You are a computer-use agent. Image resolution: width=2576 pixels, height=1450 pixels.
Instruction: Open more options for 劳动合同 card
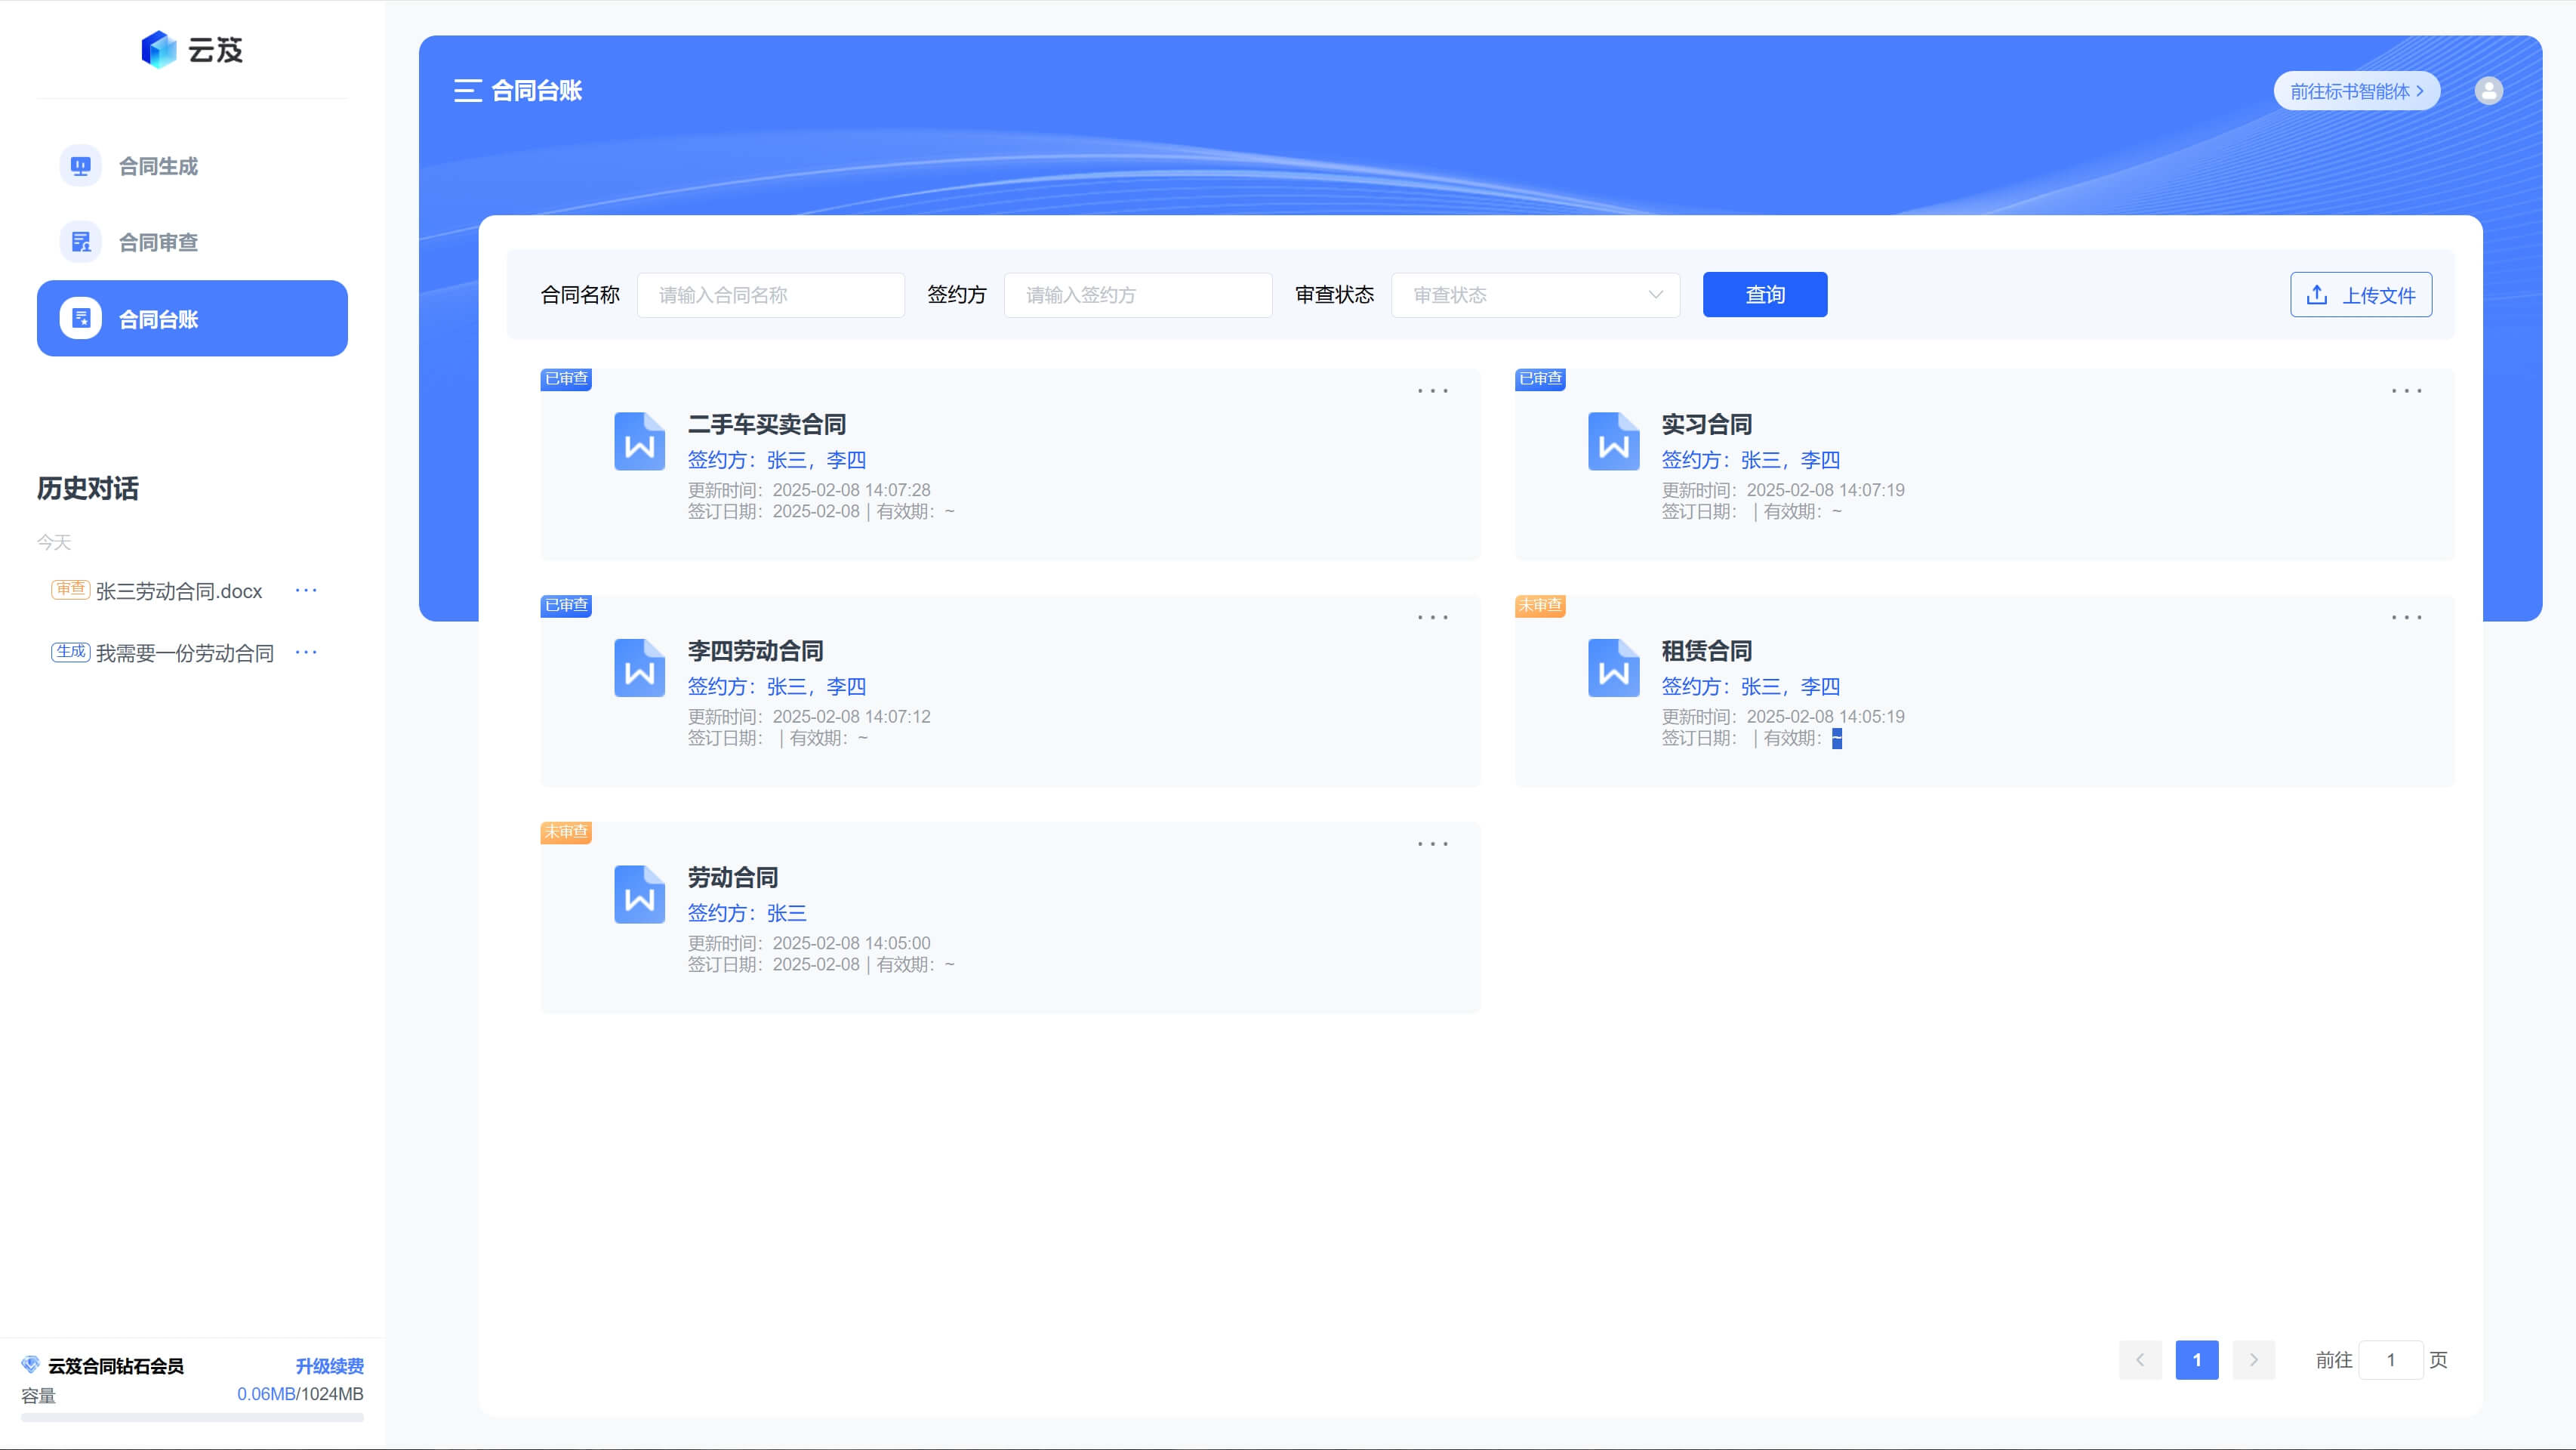1432,844
